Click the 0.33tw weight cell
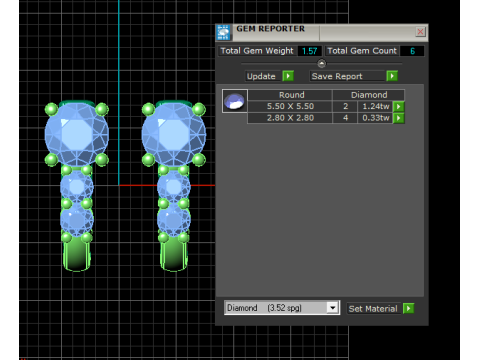Screen dimensions: 480x360 point(375,118)
